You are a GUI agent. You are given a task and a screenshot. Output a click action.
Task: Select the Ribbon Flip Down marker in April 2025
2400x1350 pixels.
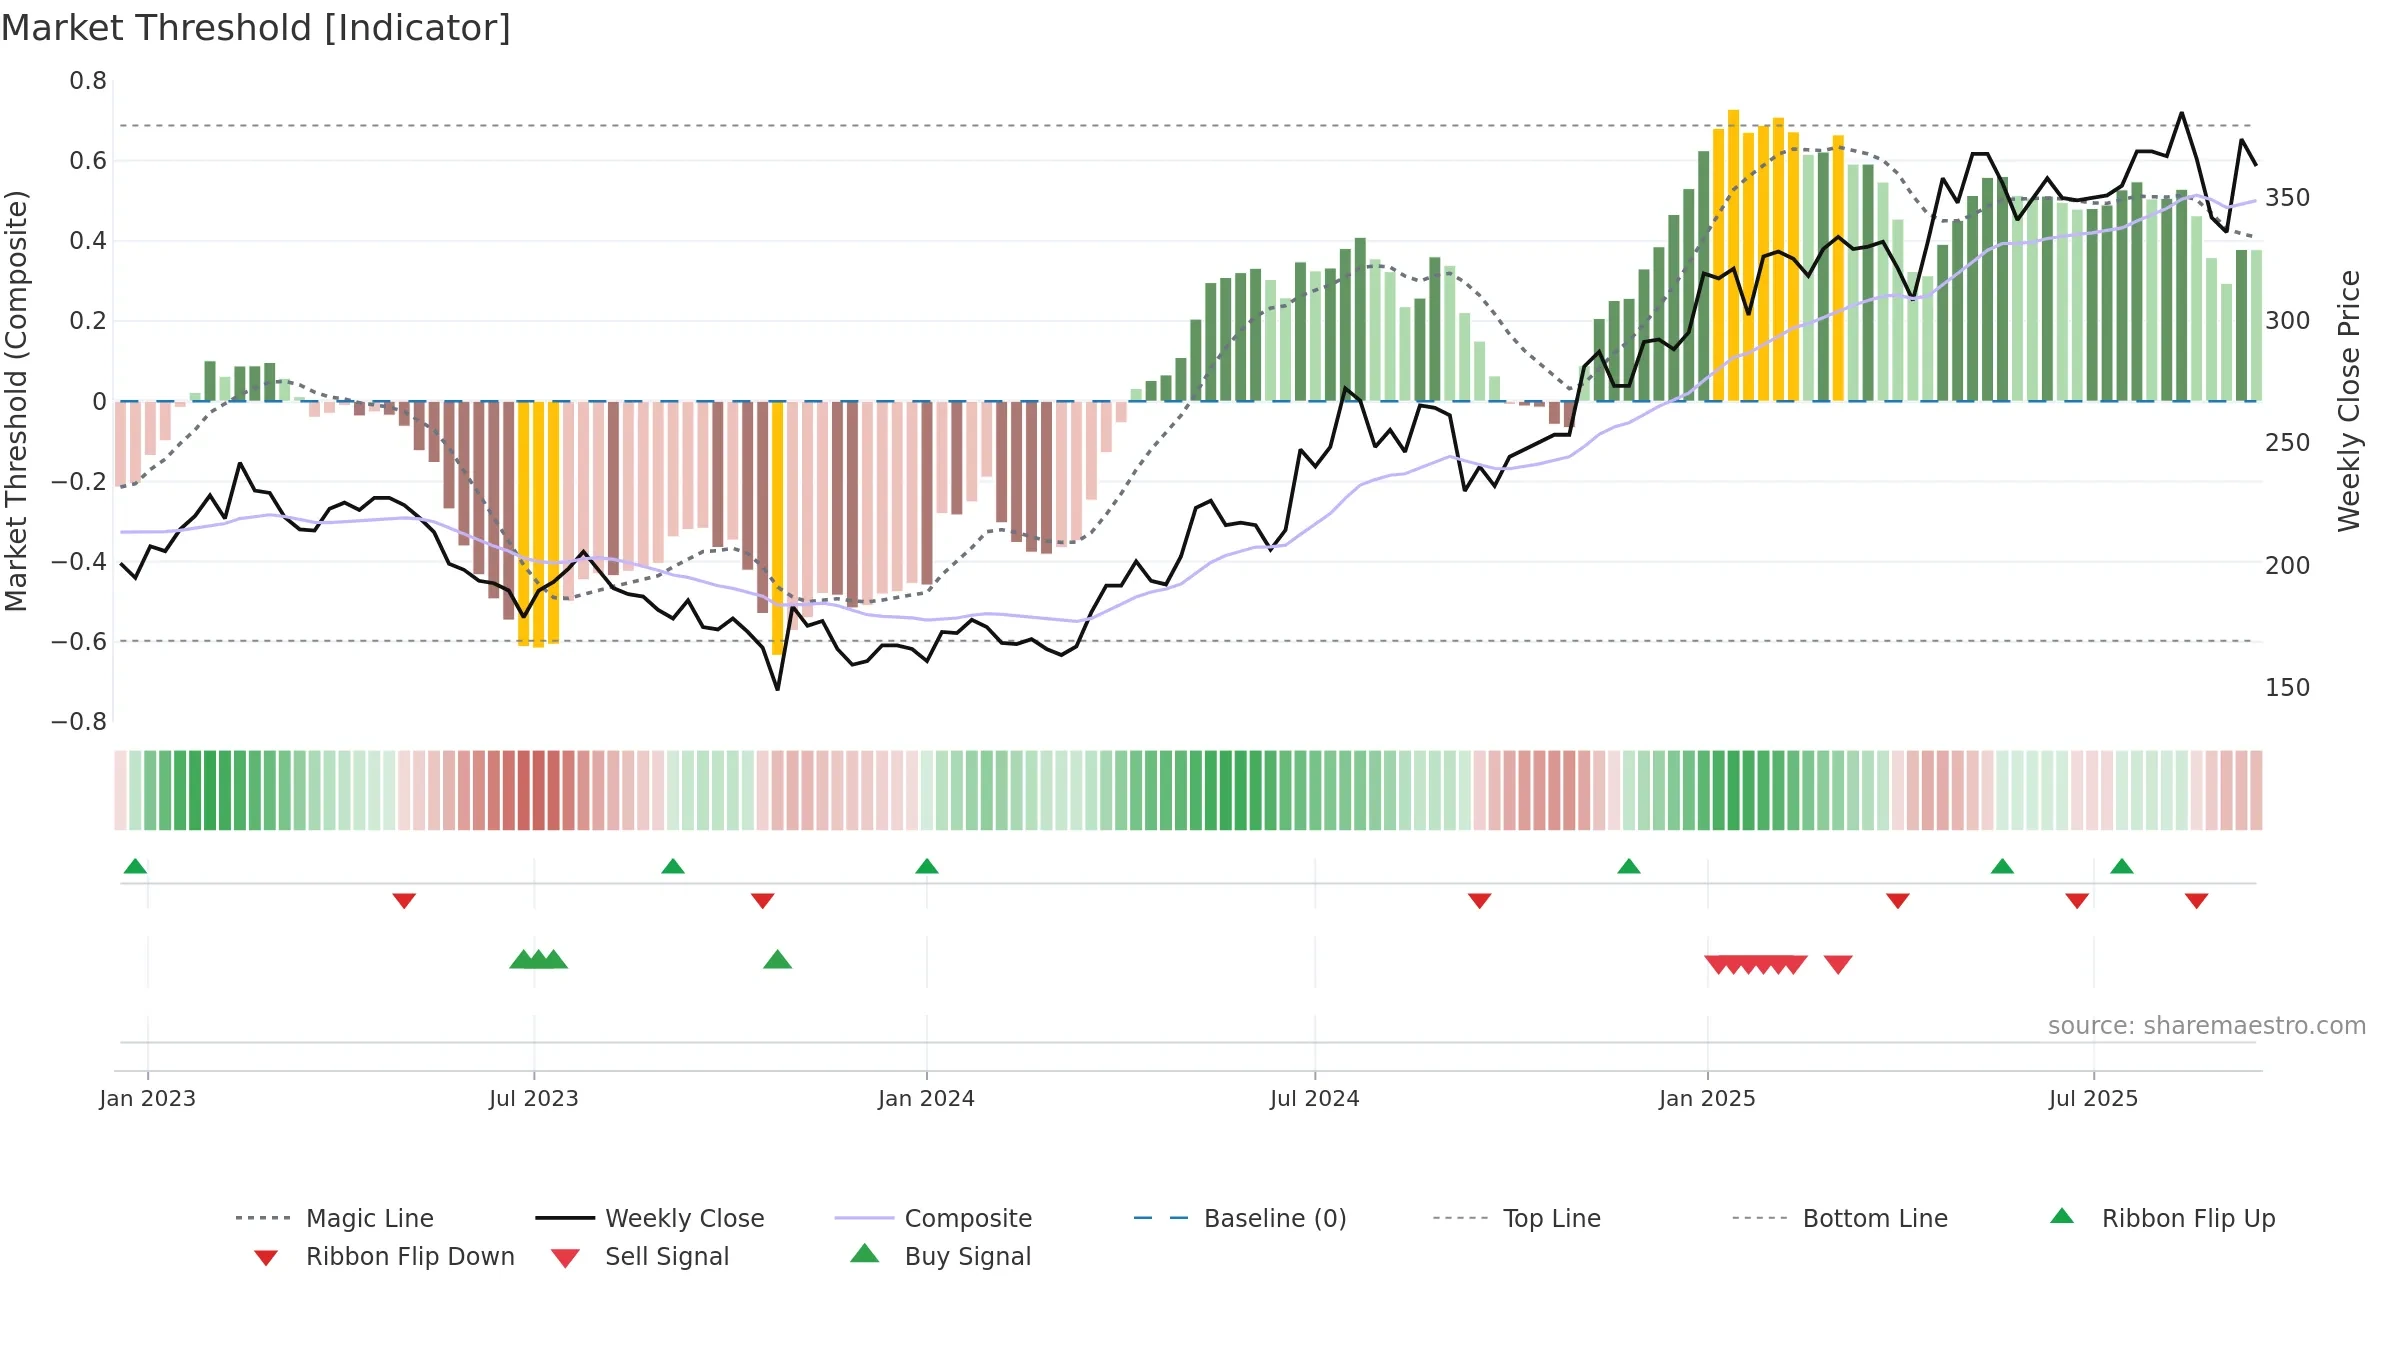(1898, 901)
